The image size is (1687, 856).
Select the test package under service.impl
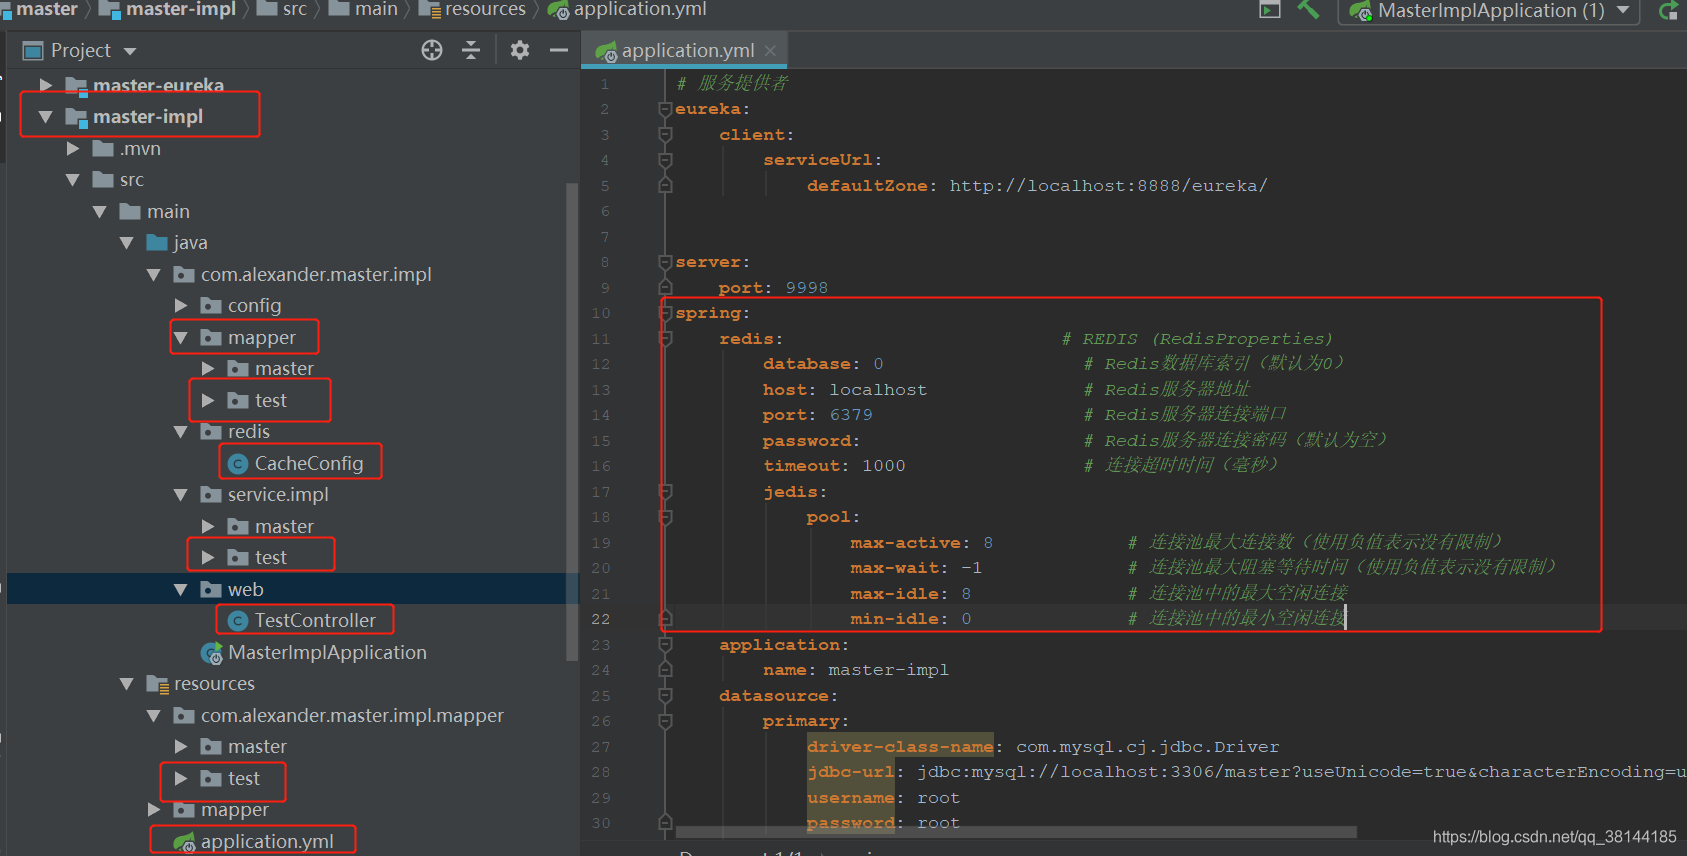[x=271, y=558]
